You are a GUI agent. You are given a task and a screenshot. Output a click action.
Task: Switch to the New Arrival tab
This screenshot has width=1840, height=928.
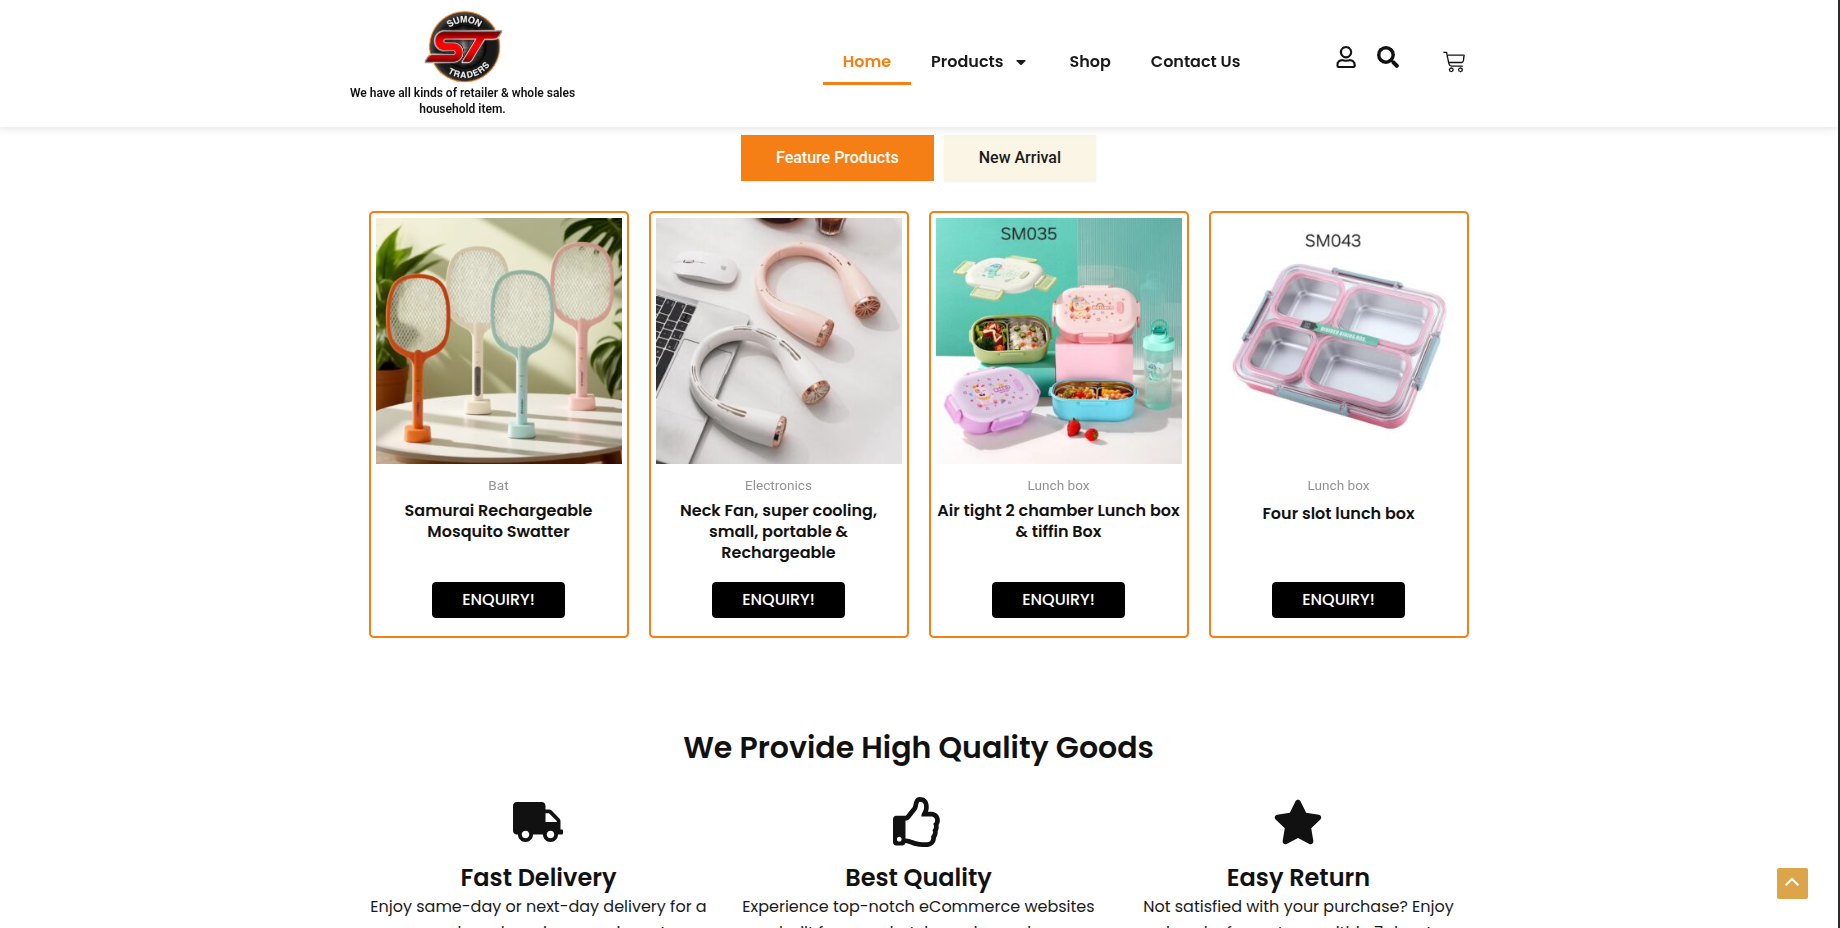tap(1020, 158)
